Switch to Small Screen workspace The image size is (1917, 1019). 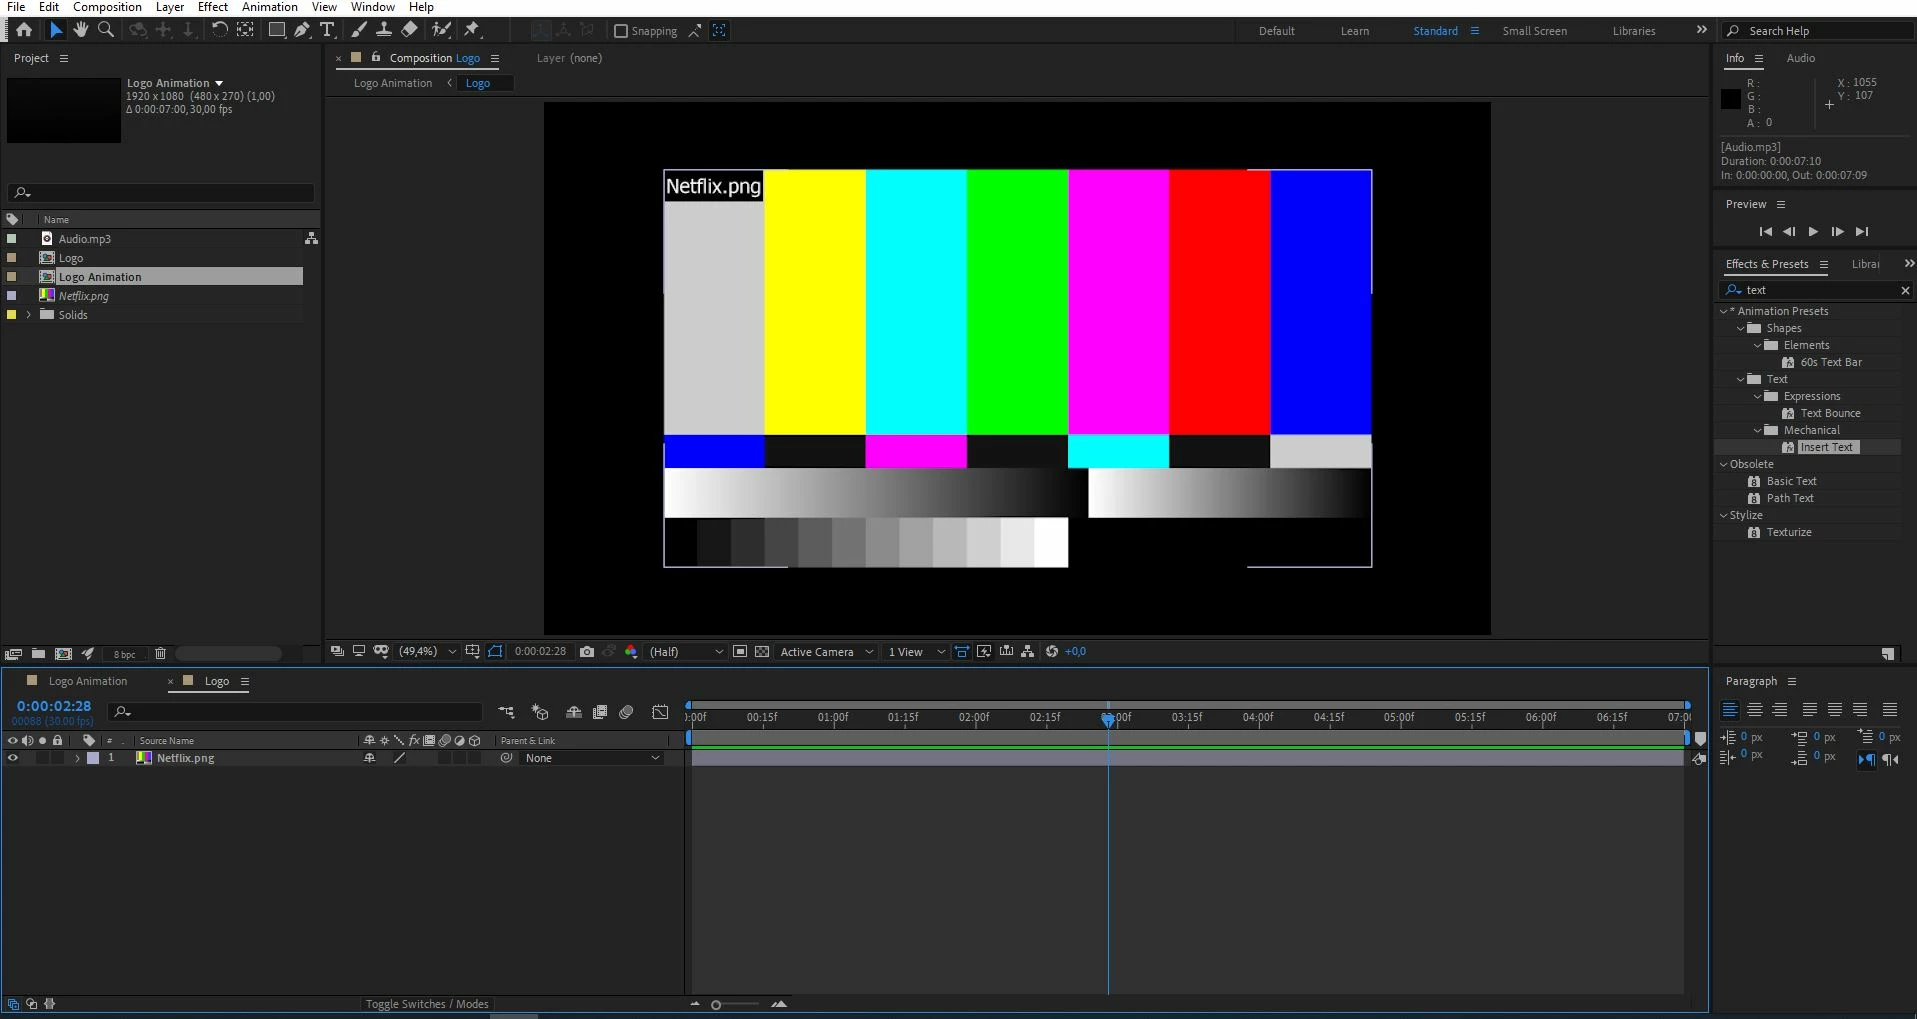coord(1534,31)
